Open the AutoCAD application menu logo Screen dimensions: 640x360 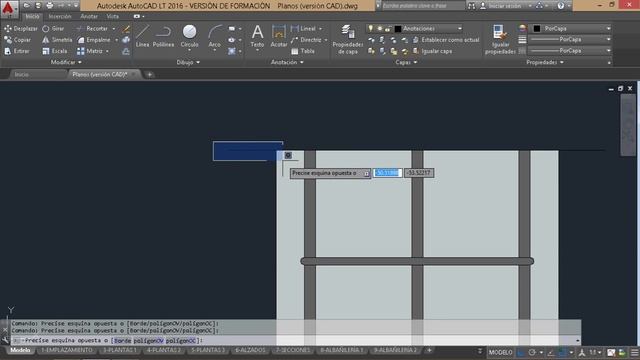click(x=9, y=8)
